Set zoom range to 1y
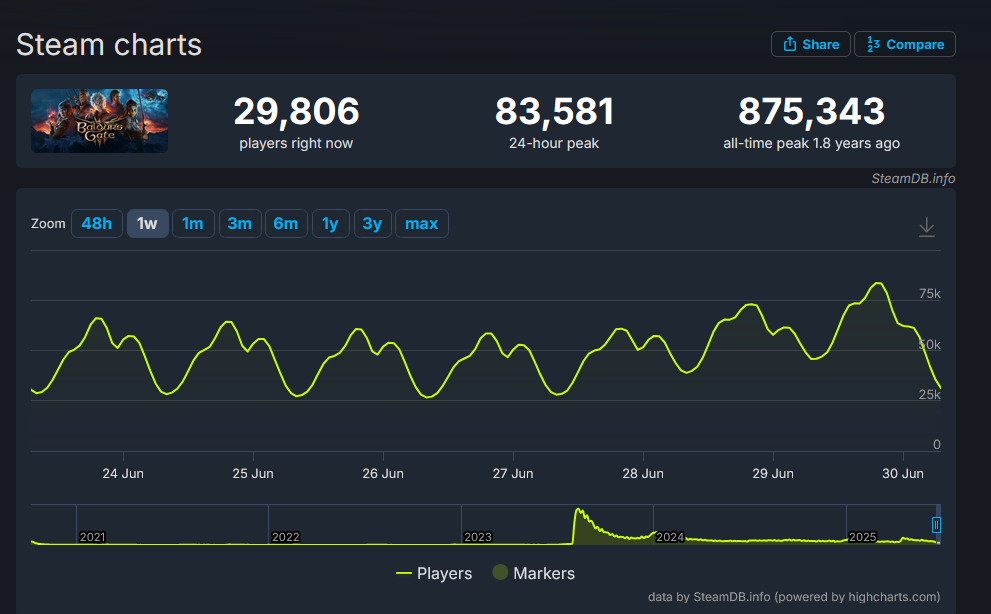The image size is (991, 614). click(331, 223)
